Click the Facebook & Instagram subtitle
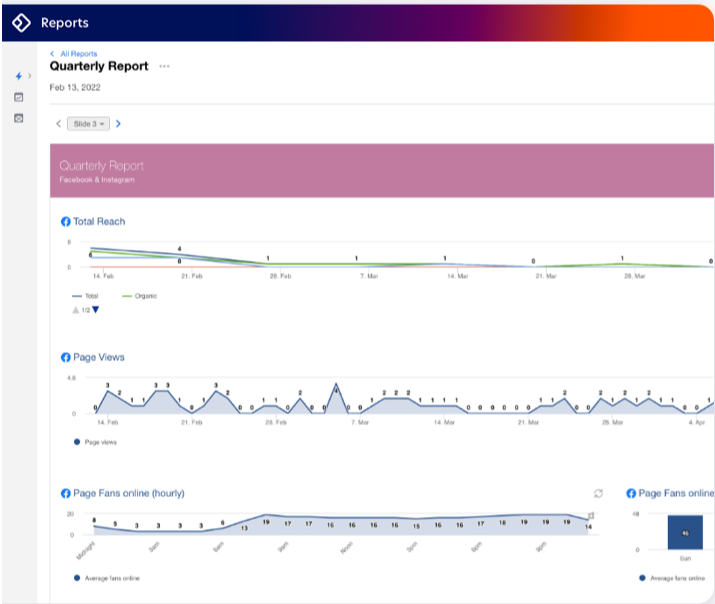This screenshot has width=715, height=604. point(97,180)
